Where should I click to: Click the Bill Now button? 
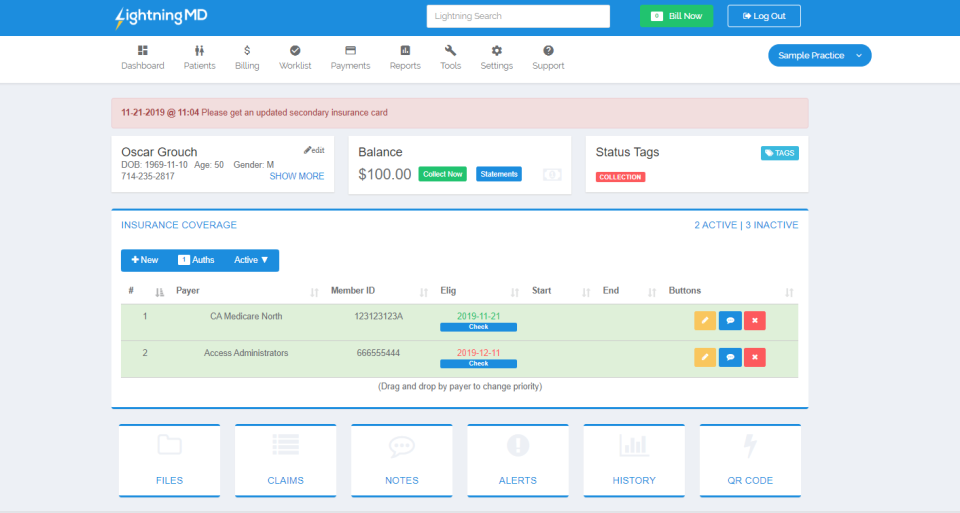tap(677, 16)
